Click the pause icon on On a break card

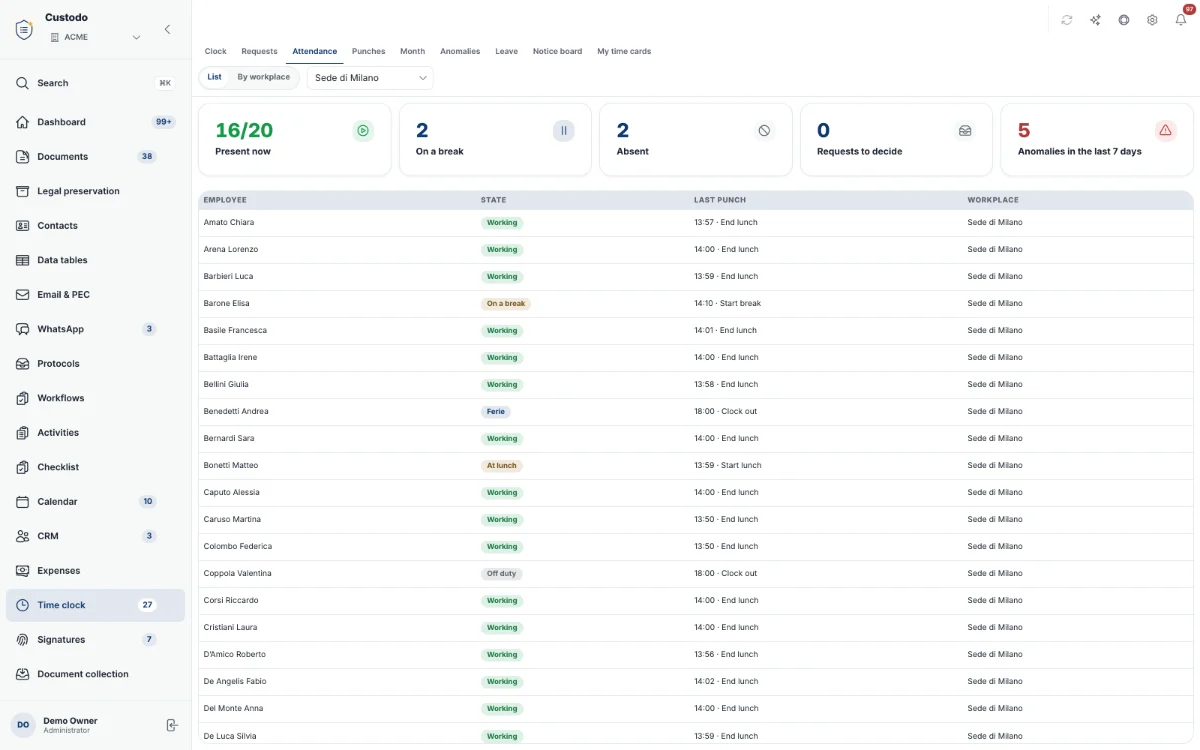(564, 130)
